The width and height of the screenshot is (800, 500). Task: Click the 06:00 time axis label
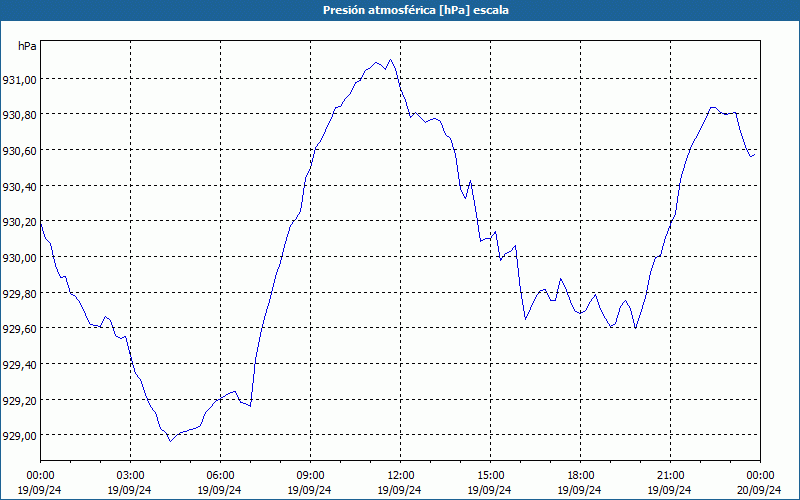coord(220,476)
